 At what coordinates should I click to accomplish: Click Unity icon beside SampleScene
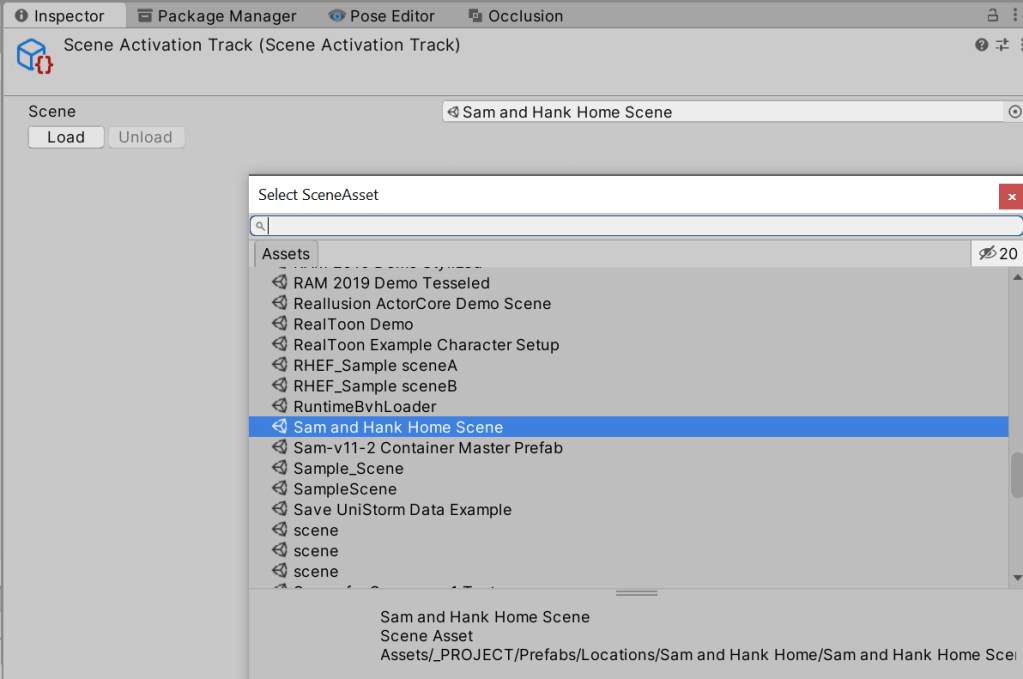pos(280,488)
